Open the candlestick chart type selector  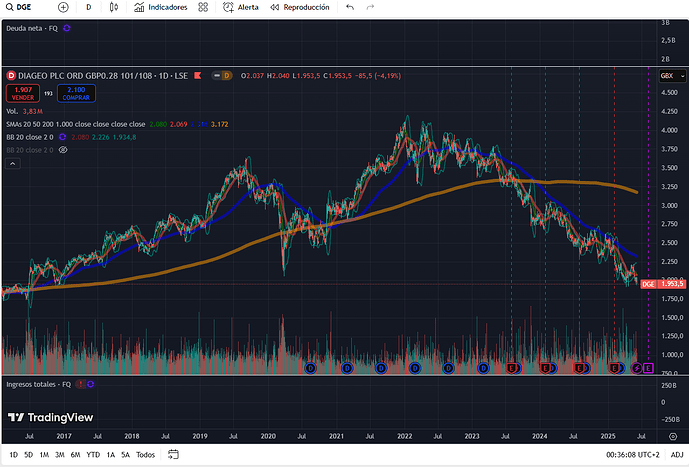(115, 7)
